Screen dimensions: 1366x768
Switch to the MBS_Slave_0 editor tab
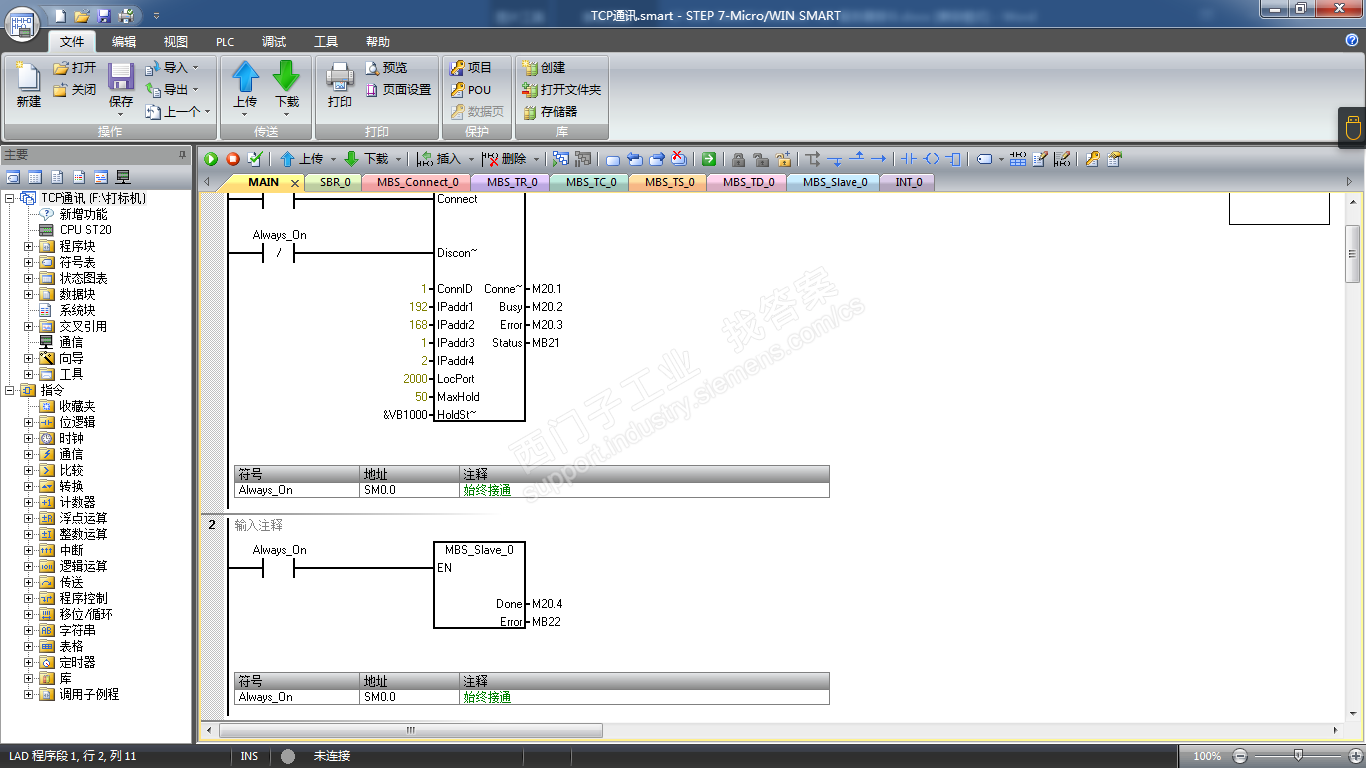[835, 183]
